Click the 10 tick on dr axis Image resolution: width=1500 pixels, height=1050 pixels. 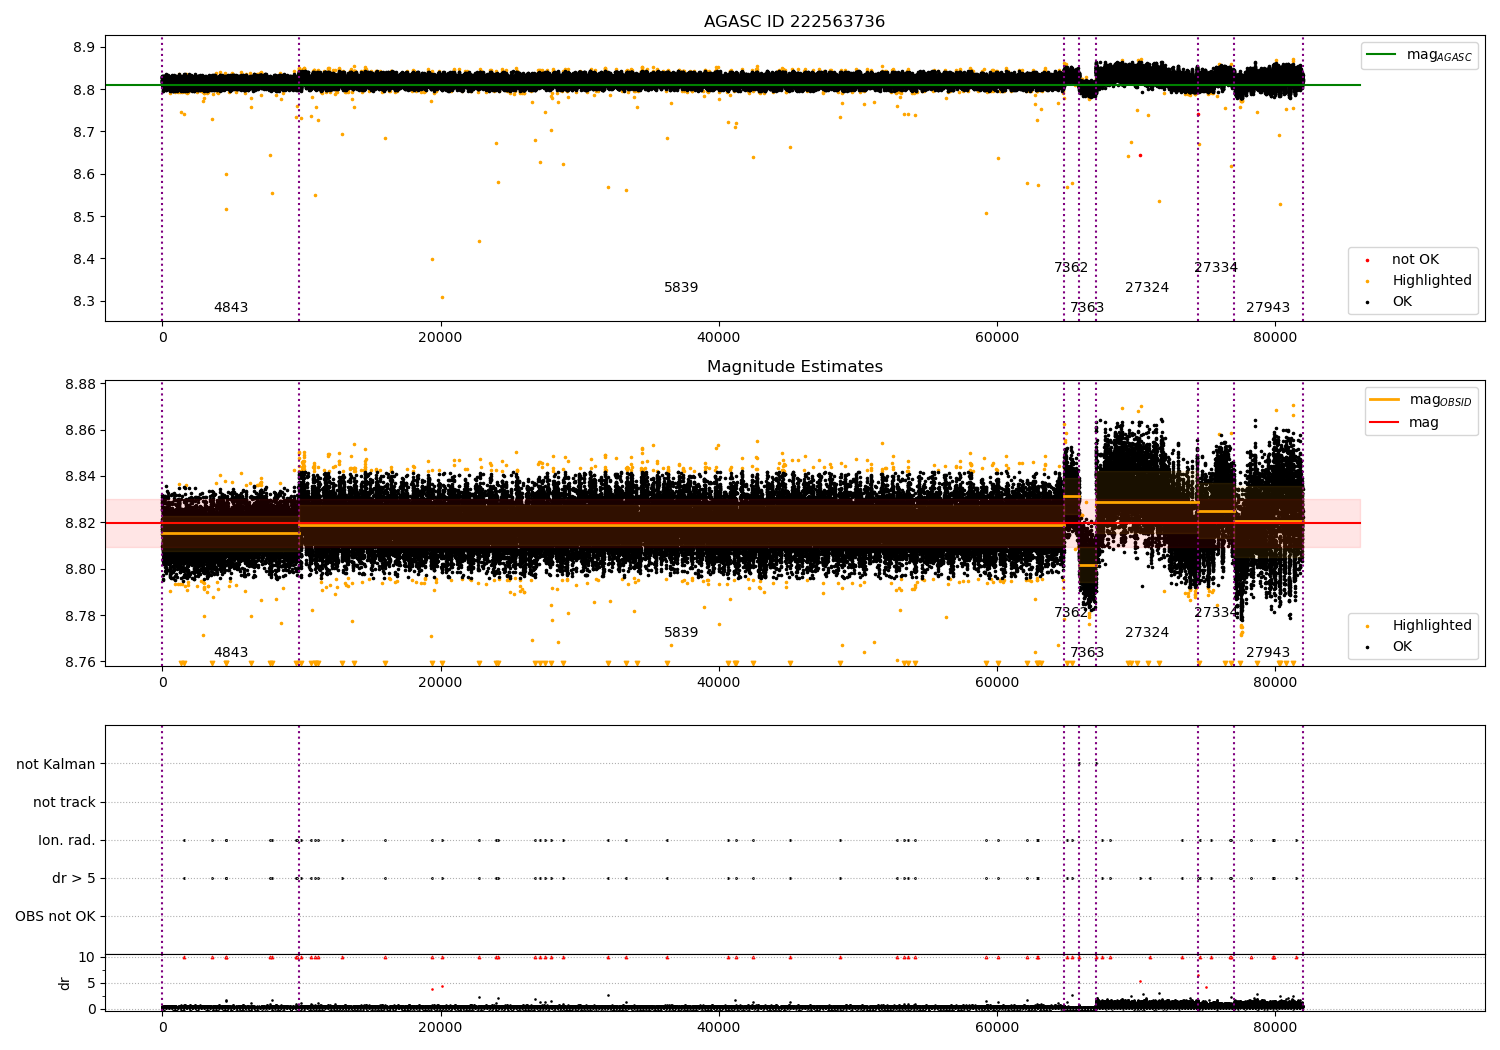click(87, 958)
